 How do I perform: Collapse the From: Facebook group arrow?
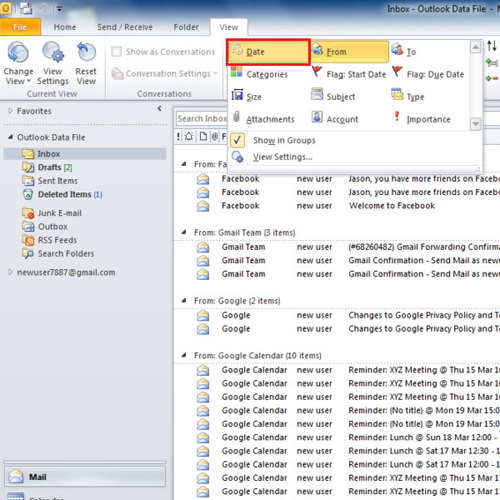click(x=184, y=164)
